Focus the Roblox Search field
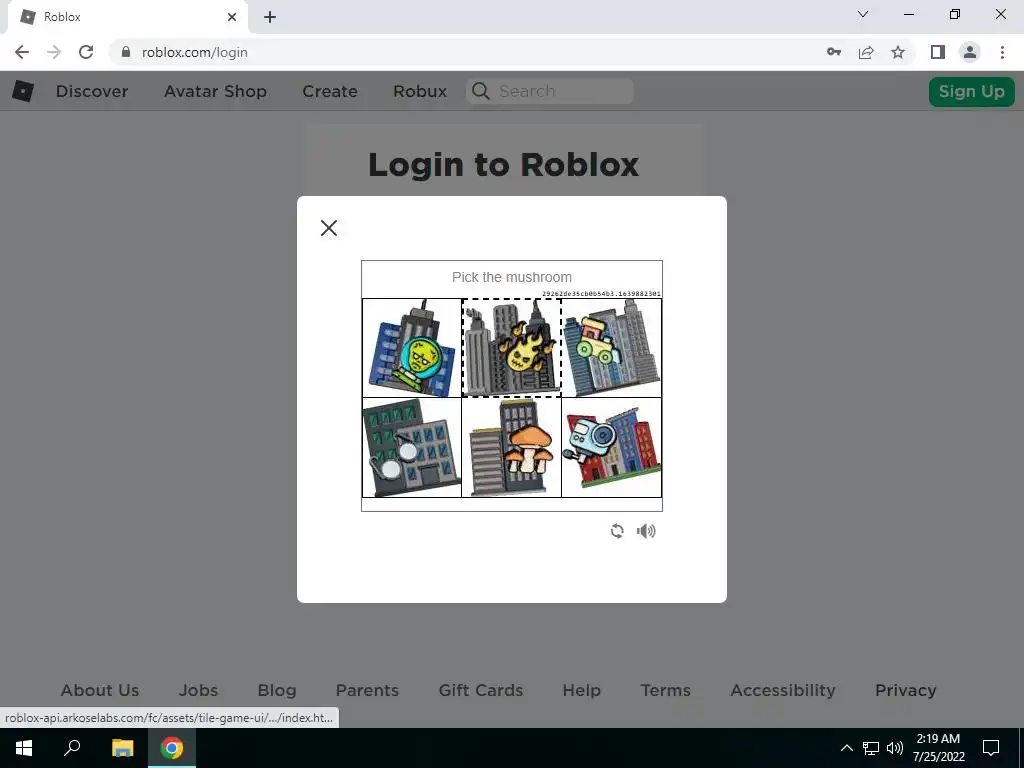 pos(550,91)
